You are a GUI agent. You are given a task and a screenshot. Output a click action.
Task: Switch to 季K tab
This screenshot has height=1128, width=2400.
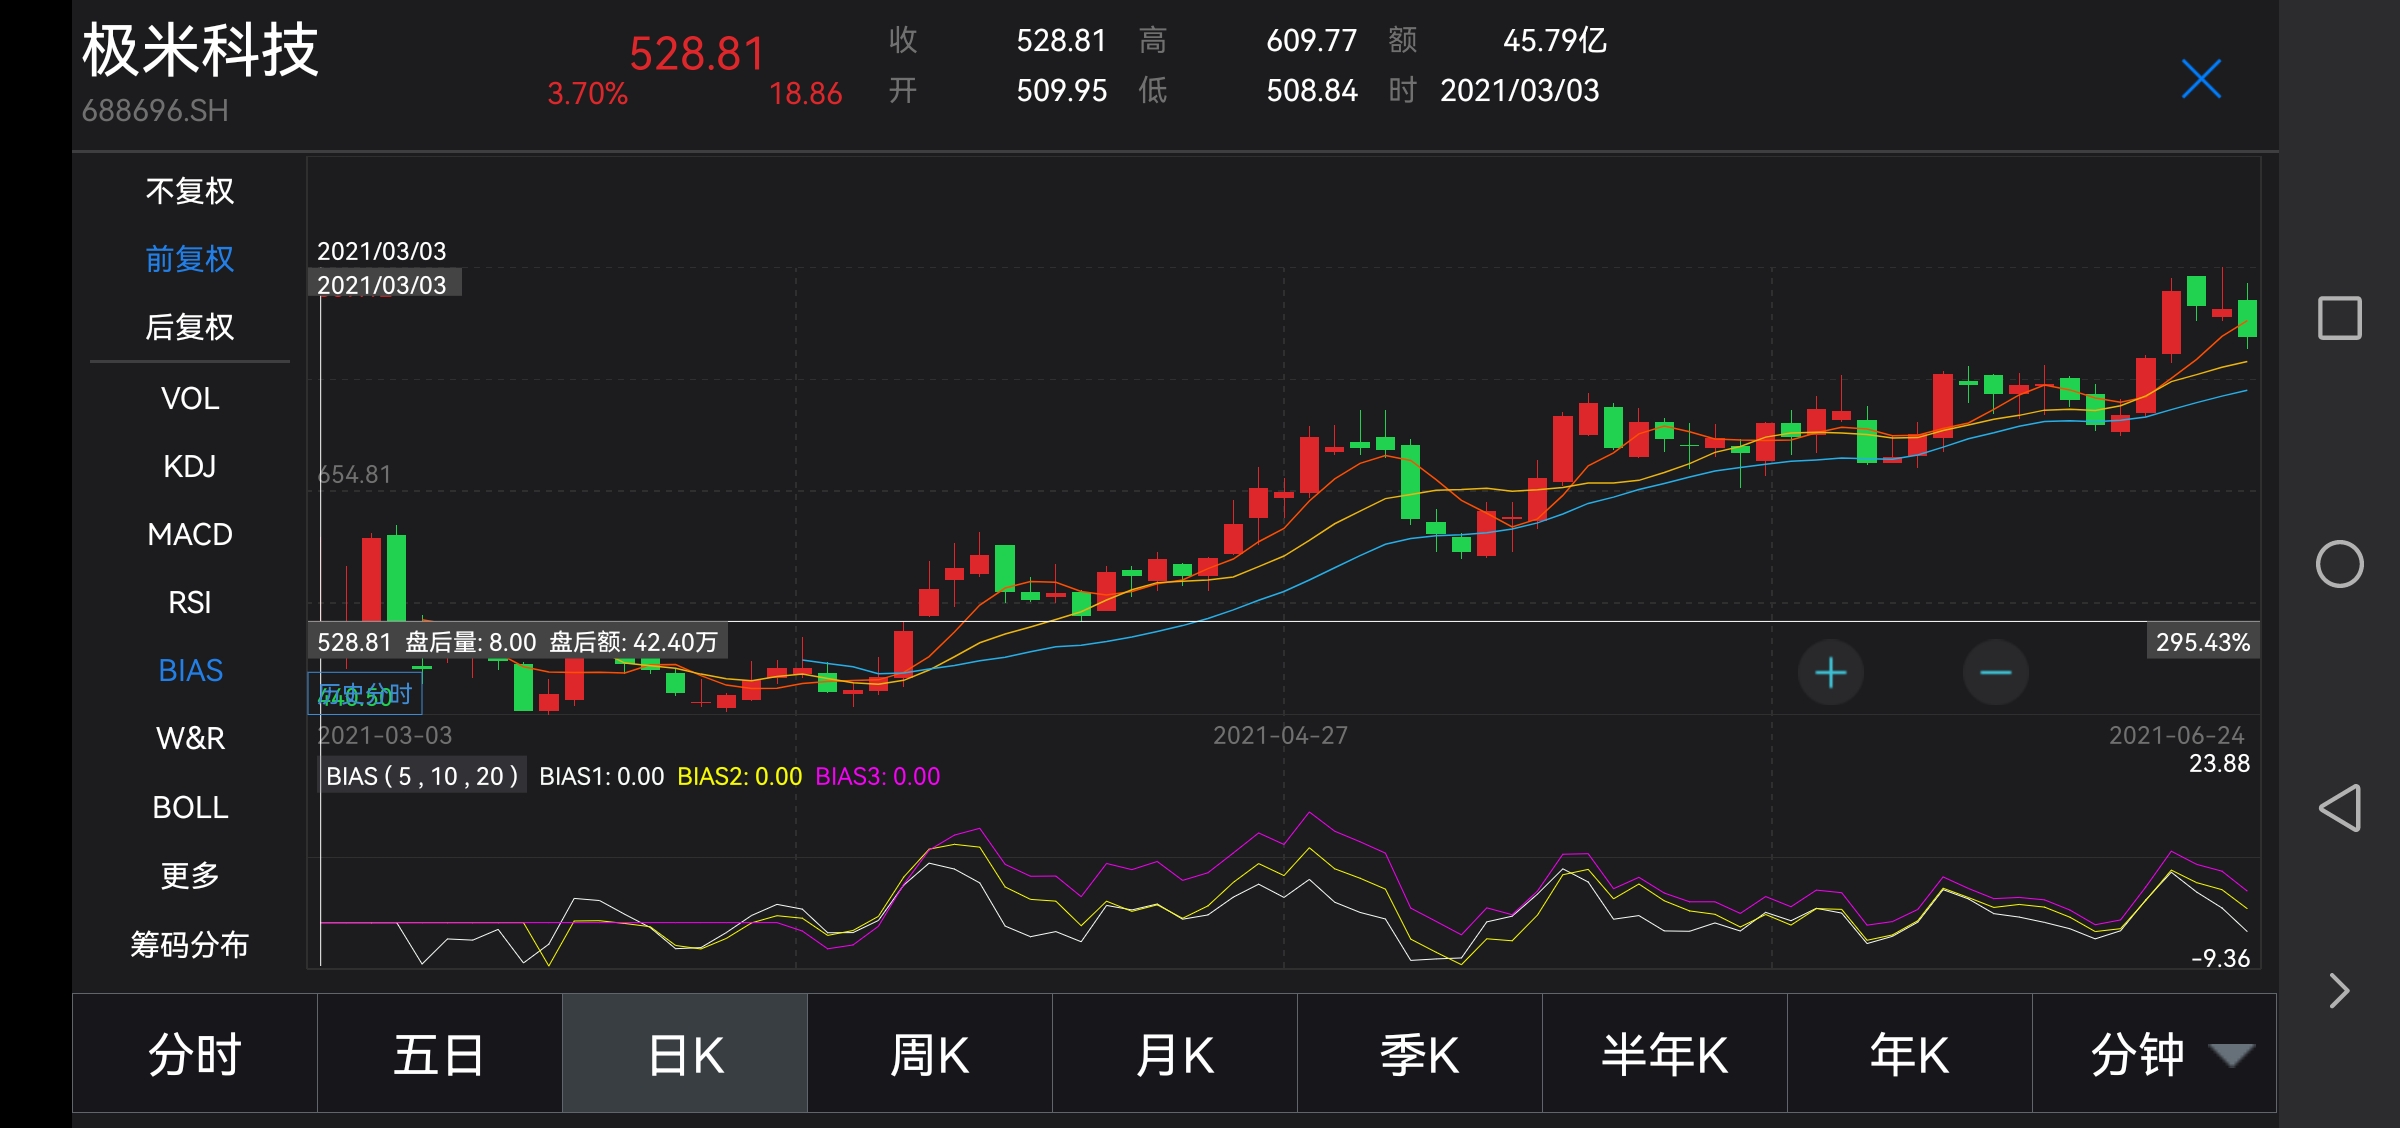click(x=1420, y=1054)
